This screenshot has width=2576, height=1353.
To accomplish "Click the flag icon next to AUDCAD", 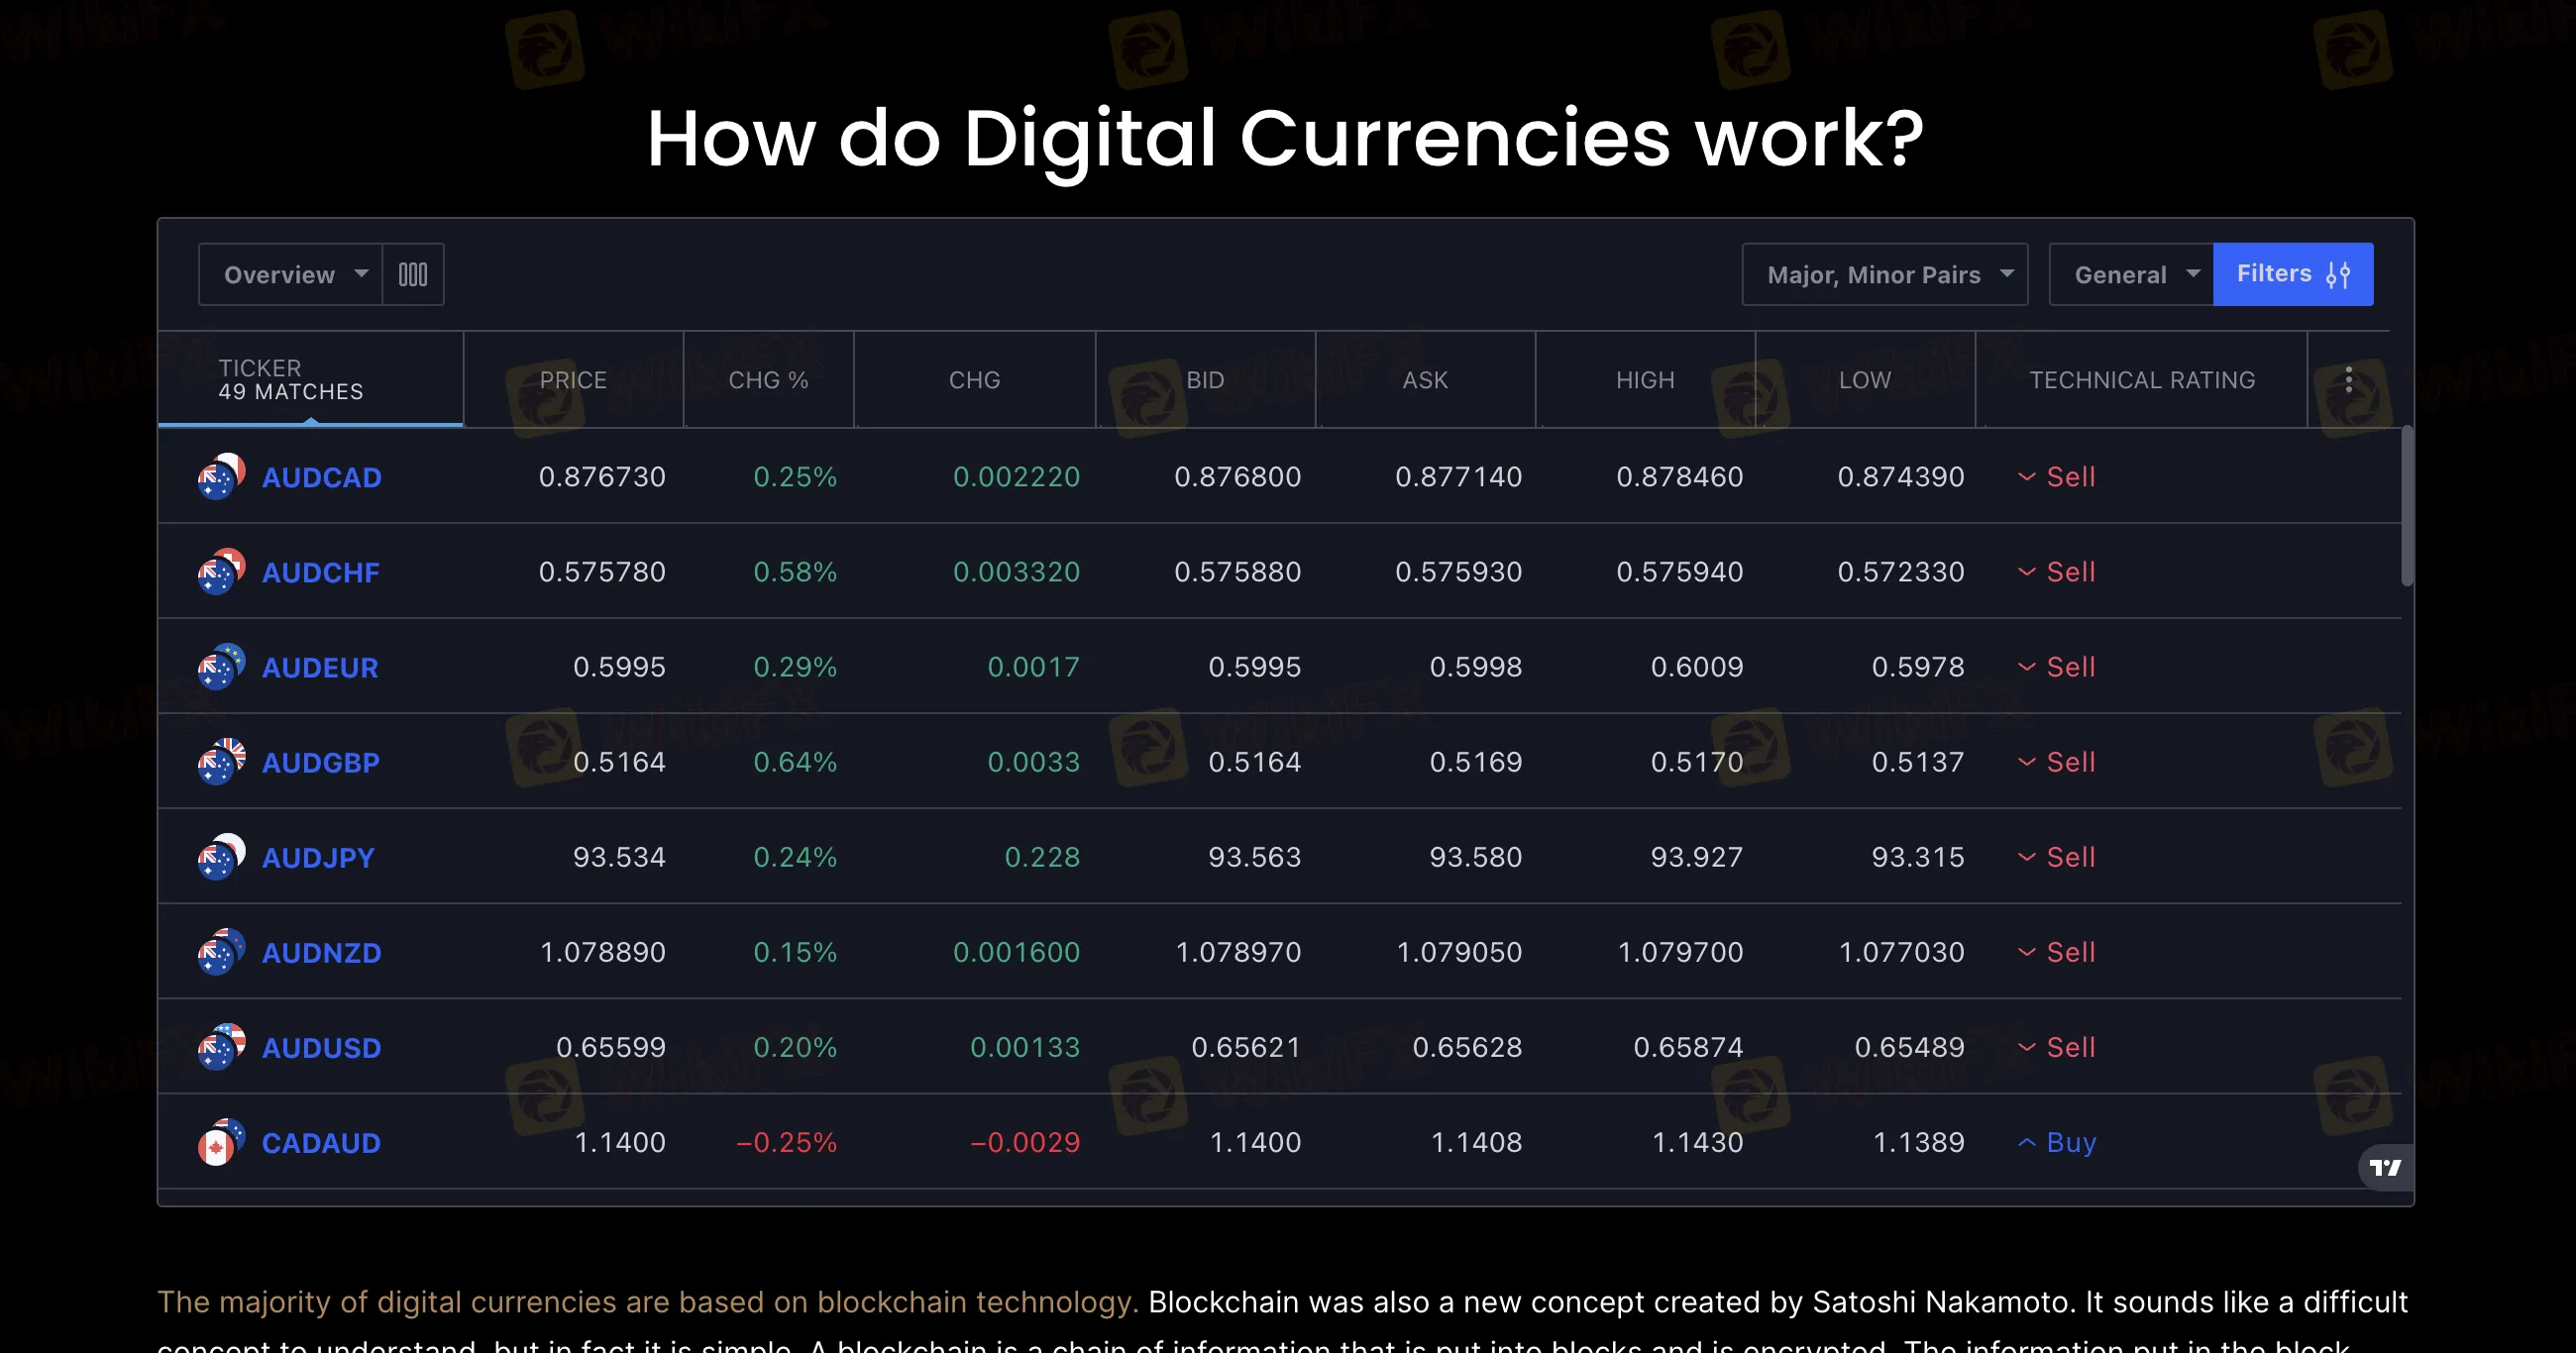I will point(219,477).
